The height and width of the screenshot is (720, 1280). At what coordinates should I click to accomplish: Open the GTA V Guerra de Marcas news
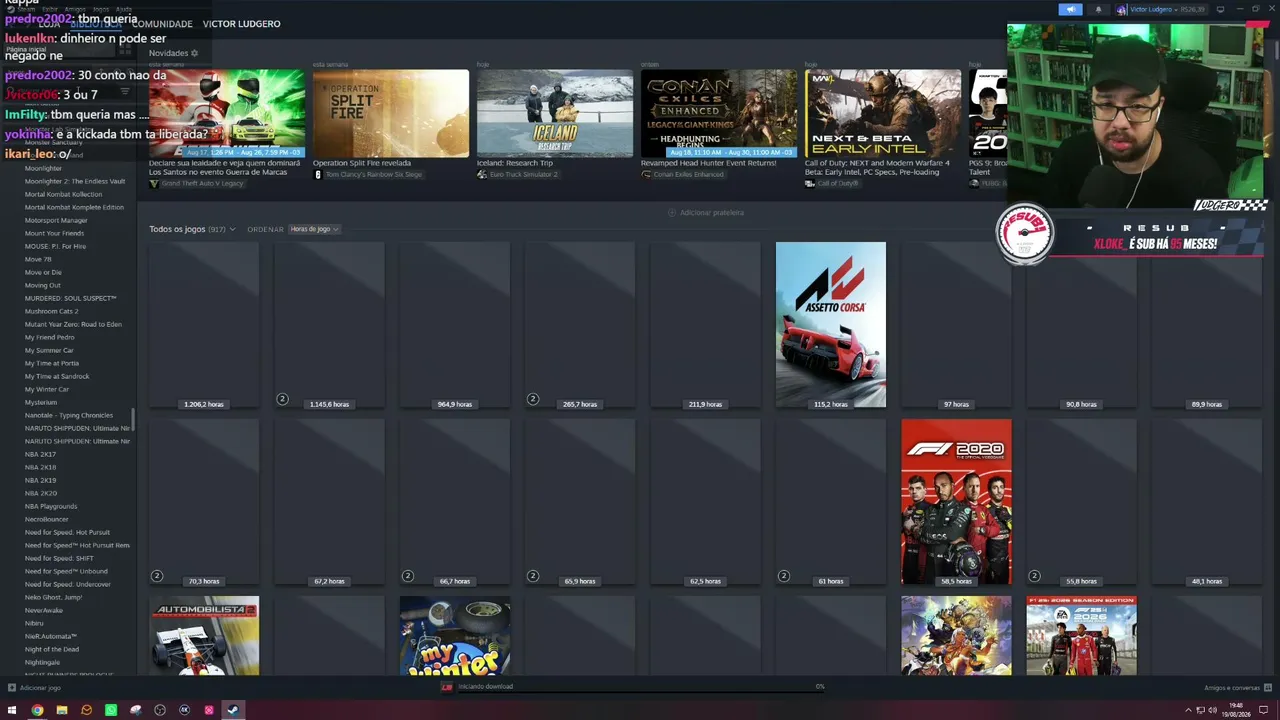(x=227, y=114)
